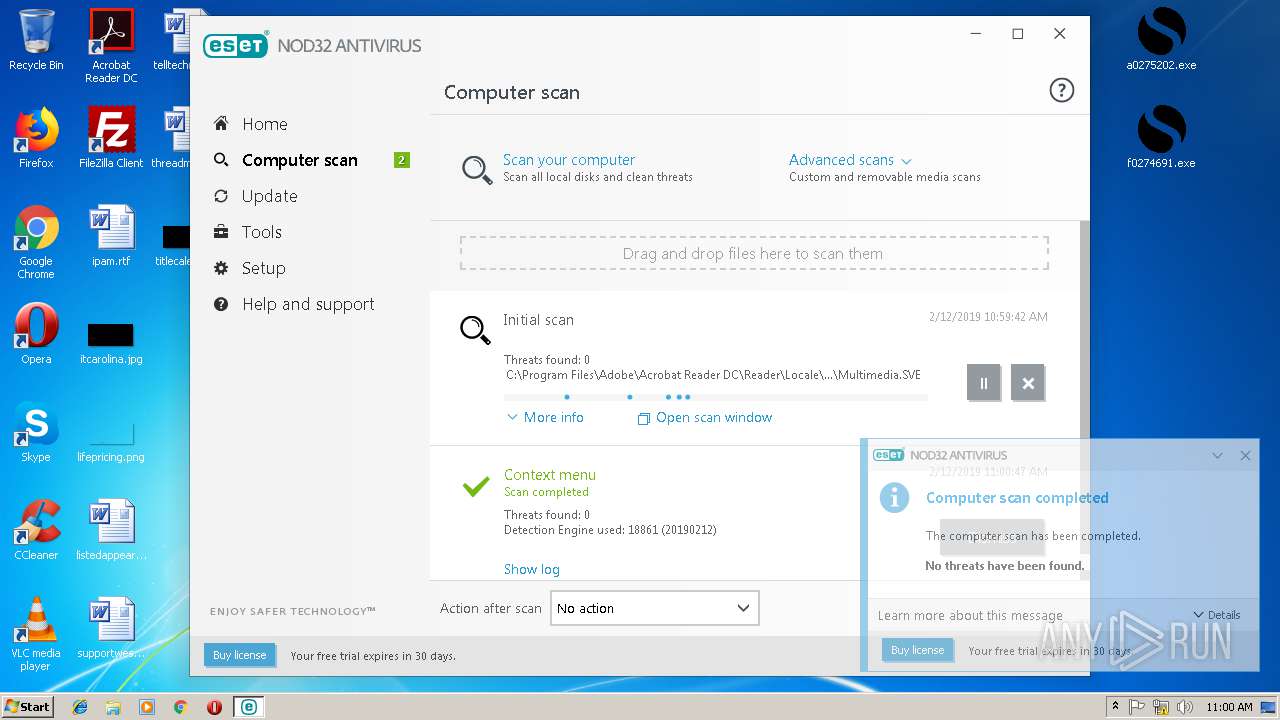
Task: Select itcarolina.jpg desktop file
Action: click(x=111, y=343)
